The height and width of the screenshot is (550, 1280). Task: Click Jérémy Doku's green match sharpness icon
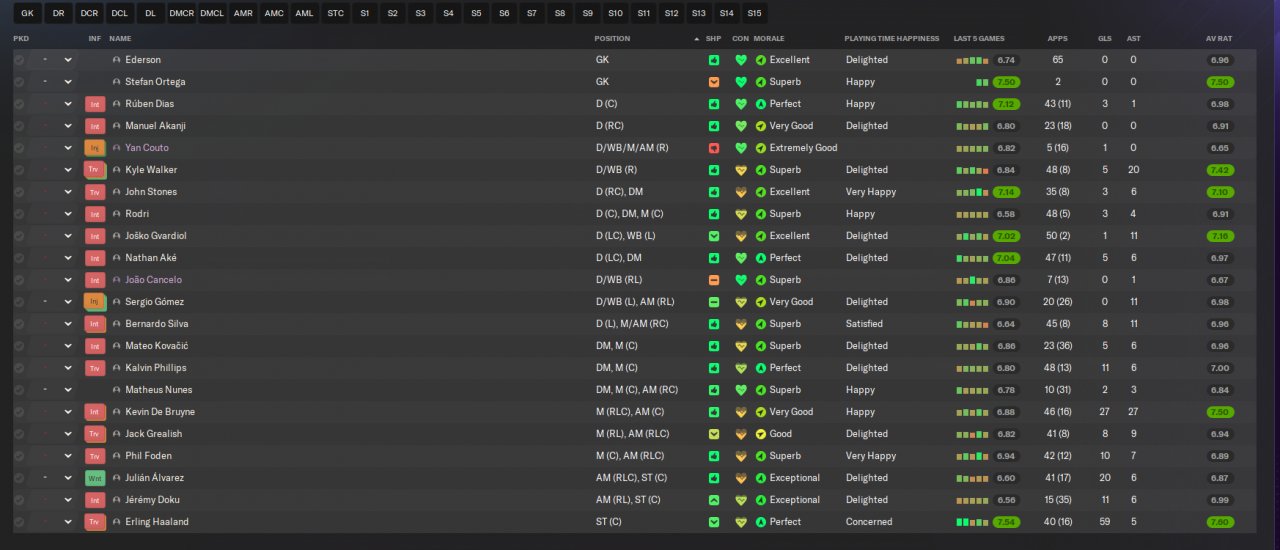click(713, 500)
